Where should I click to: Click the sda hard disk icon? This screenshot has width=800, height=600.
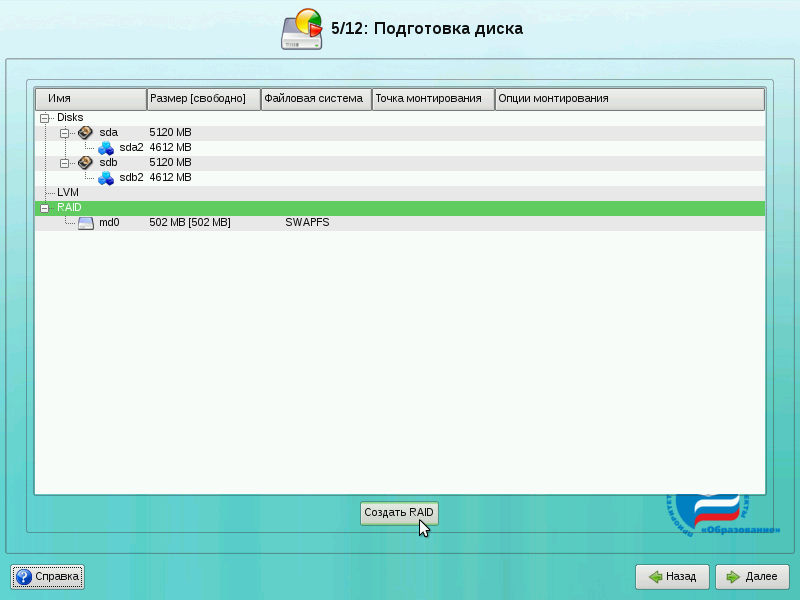[x=85, y=132]
